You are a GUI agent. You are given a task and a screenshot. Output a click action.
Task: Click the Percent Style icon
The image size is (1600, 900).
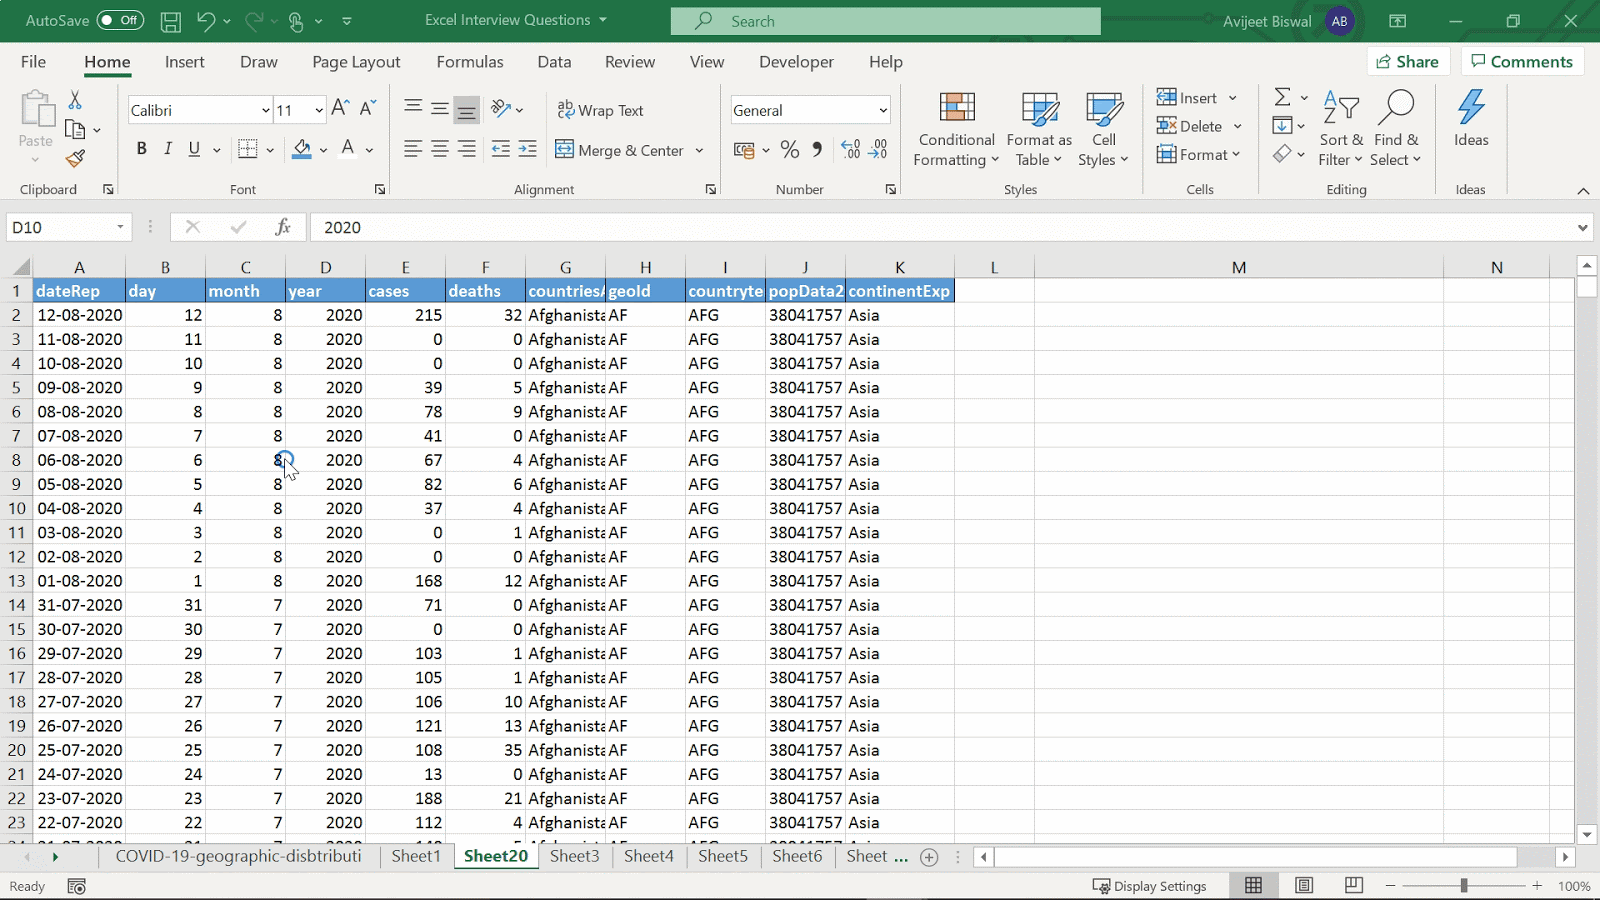coord(790,150)
